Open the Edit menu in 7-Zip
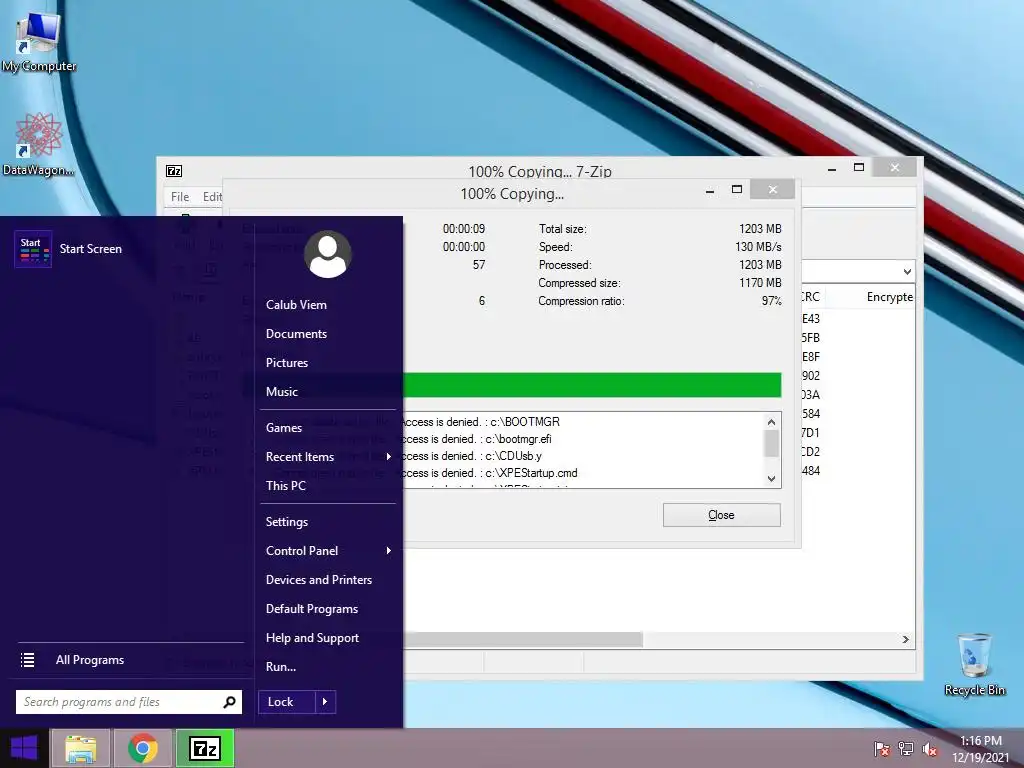Viewport: 1024px width, 768px height. pos(212,197)
